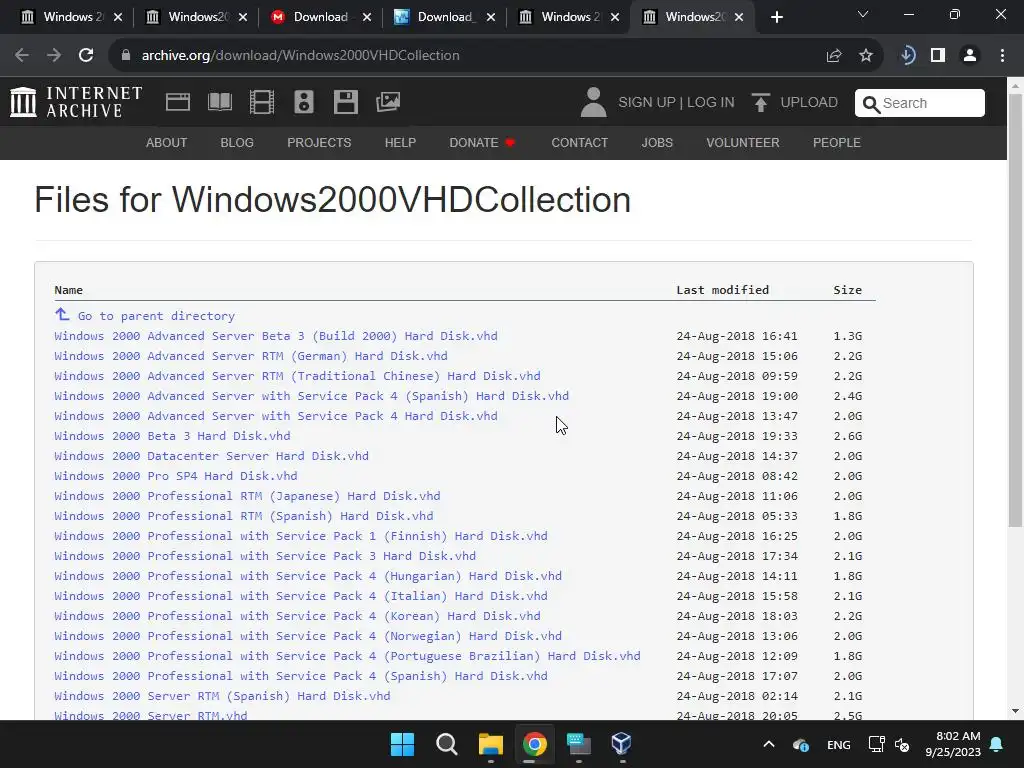Click the download manager extension icon

coord(908,56)
